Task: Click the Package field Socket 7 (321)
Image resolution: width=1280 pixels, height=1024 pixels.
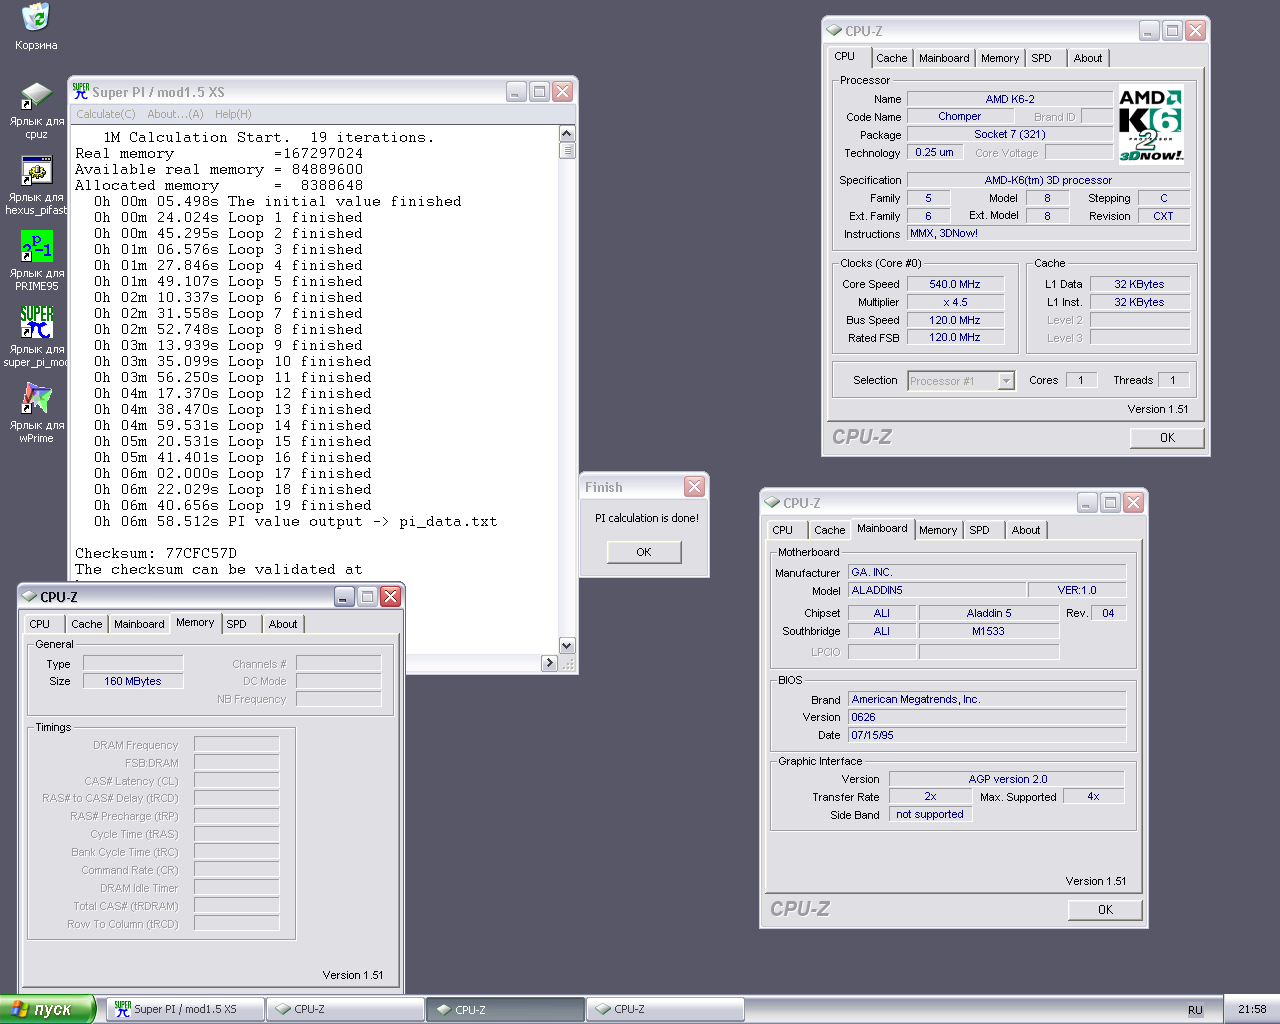Action: tap(1010, 134)
